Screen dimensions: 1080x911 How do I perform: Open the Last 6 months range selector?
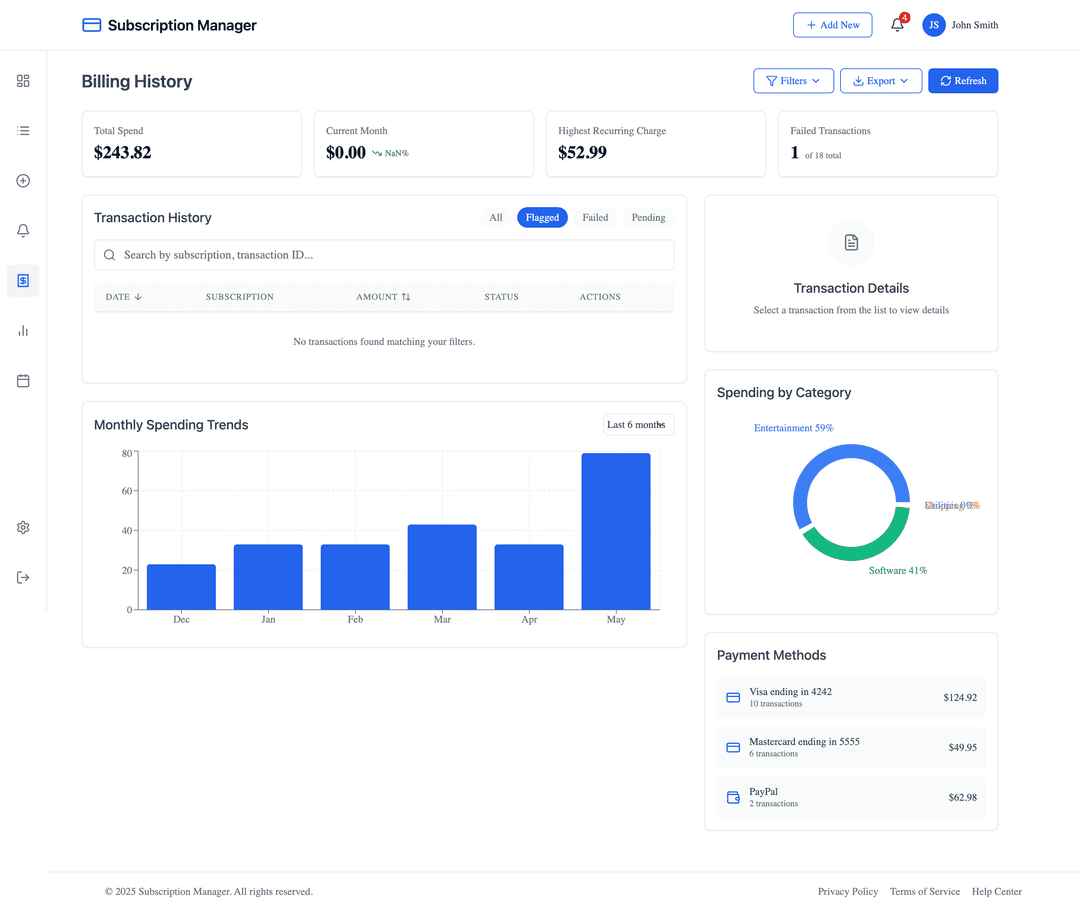638,424
